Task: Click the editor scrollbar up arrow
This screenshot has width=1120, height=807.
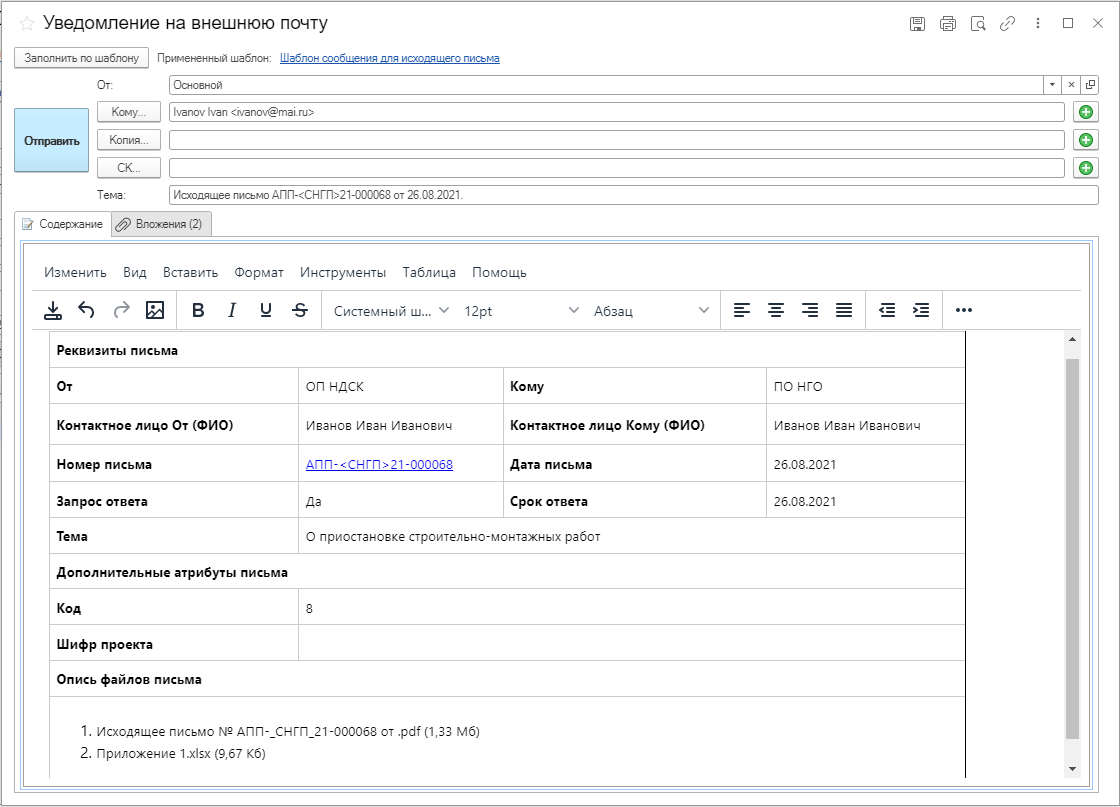Action: tap(1072, 339)
